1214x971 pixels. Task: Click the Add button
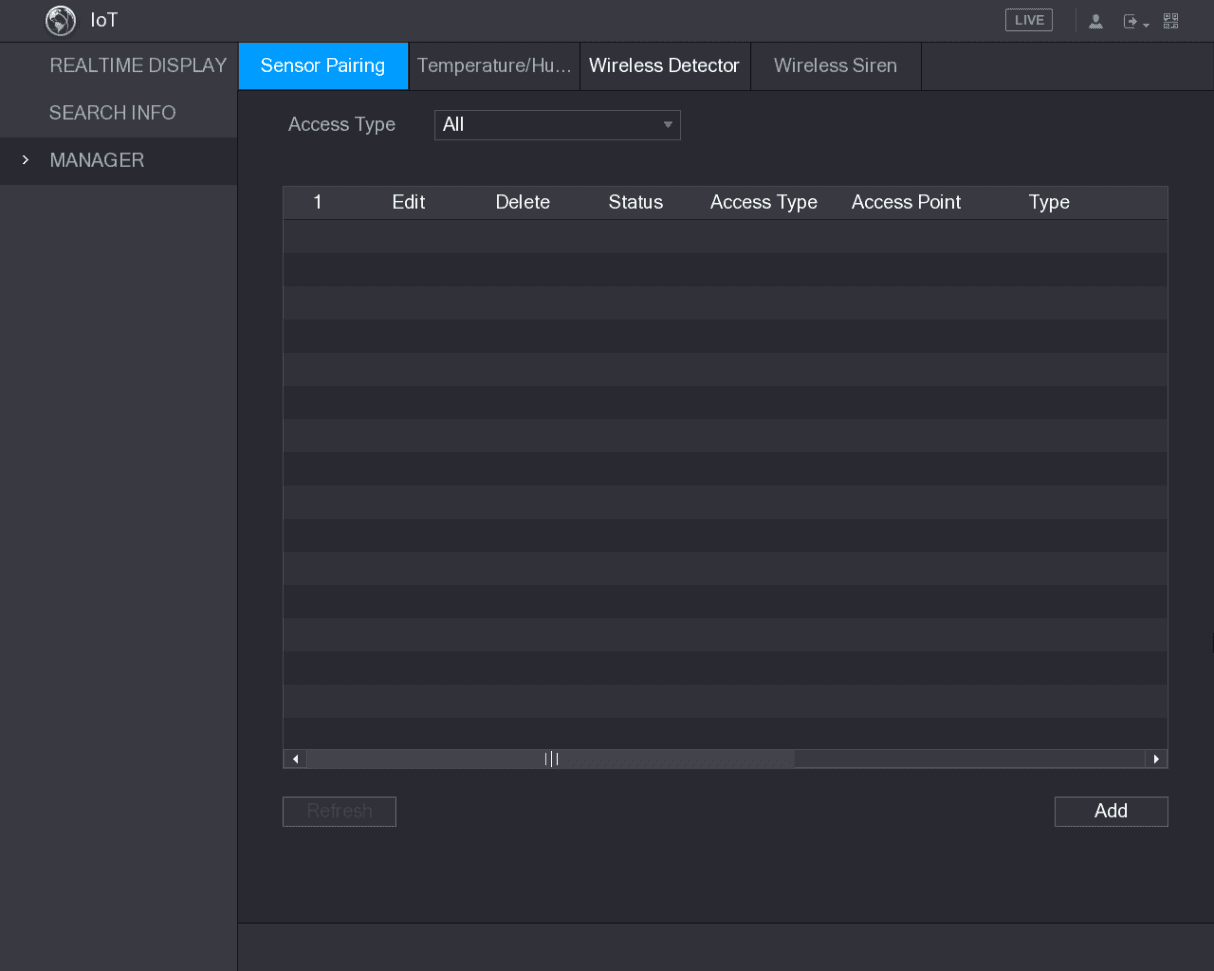coord(1111,811)
